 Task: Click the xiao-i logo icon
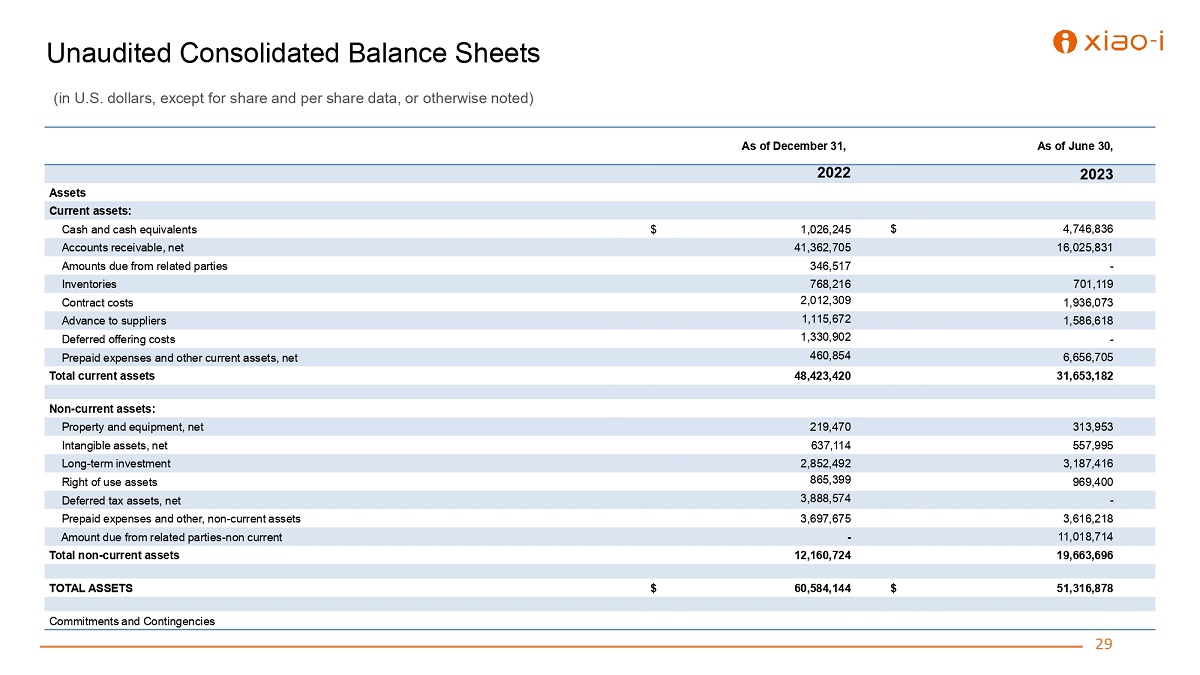1067,41
